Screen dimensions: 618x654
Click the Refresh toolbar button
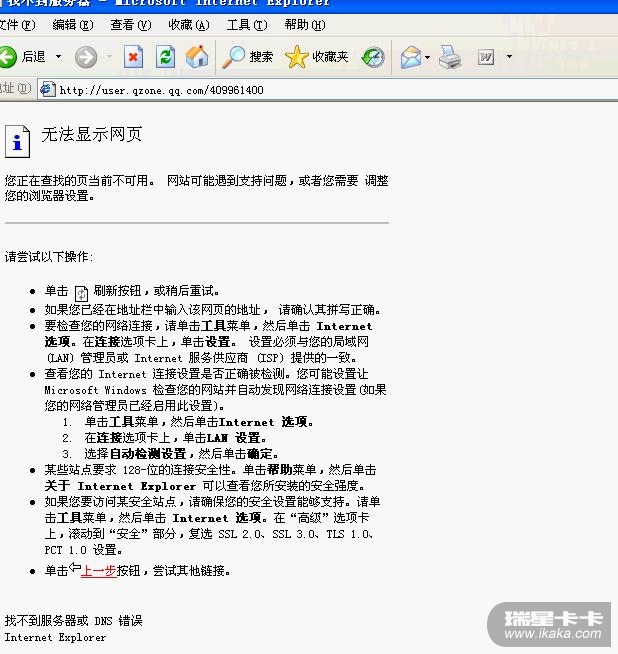coord(166,57)
